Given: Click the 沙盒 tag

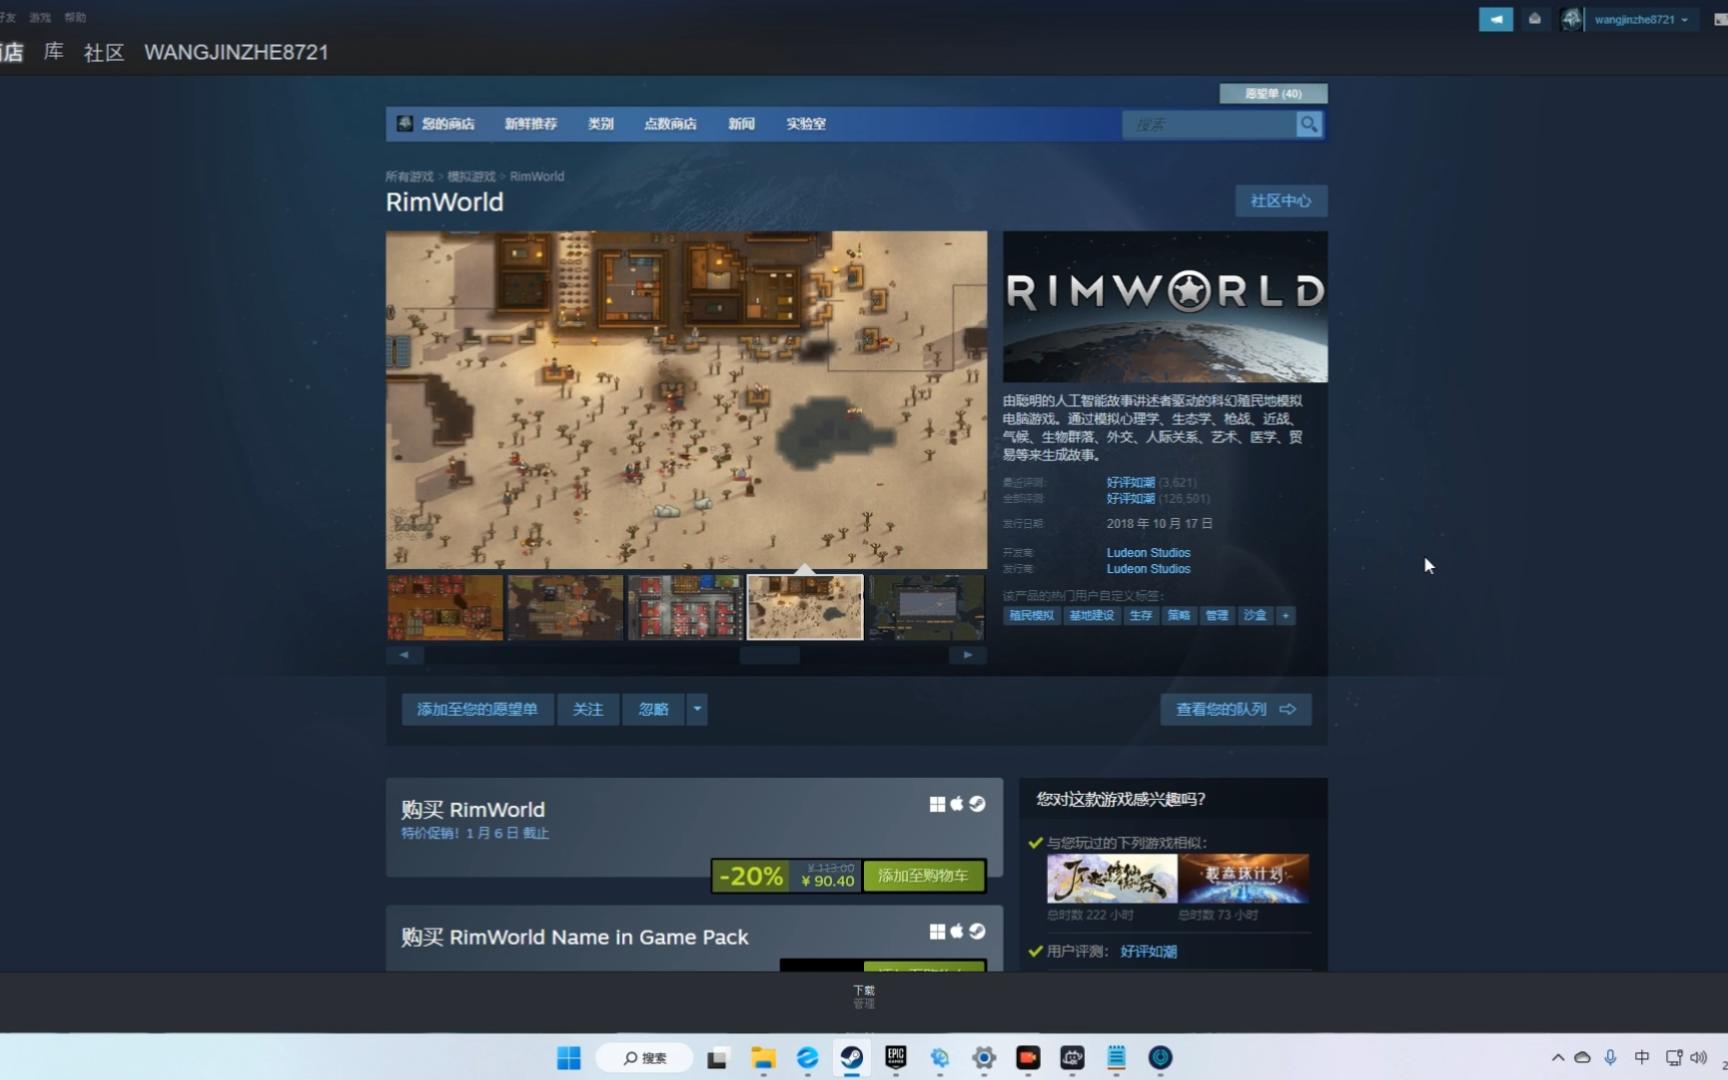Looking at the screenshot, I should click(x=1255, y=616).
